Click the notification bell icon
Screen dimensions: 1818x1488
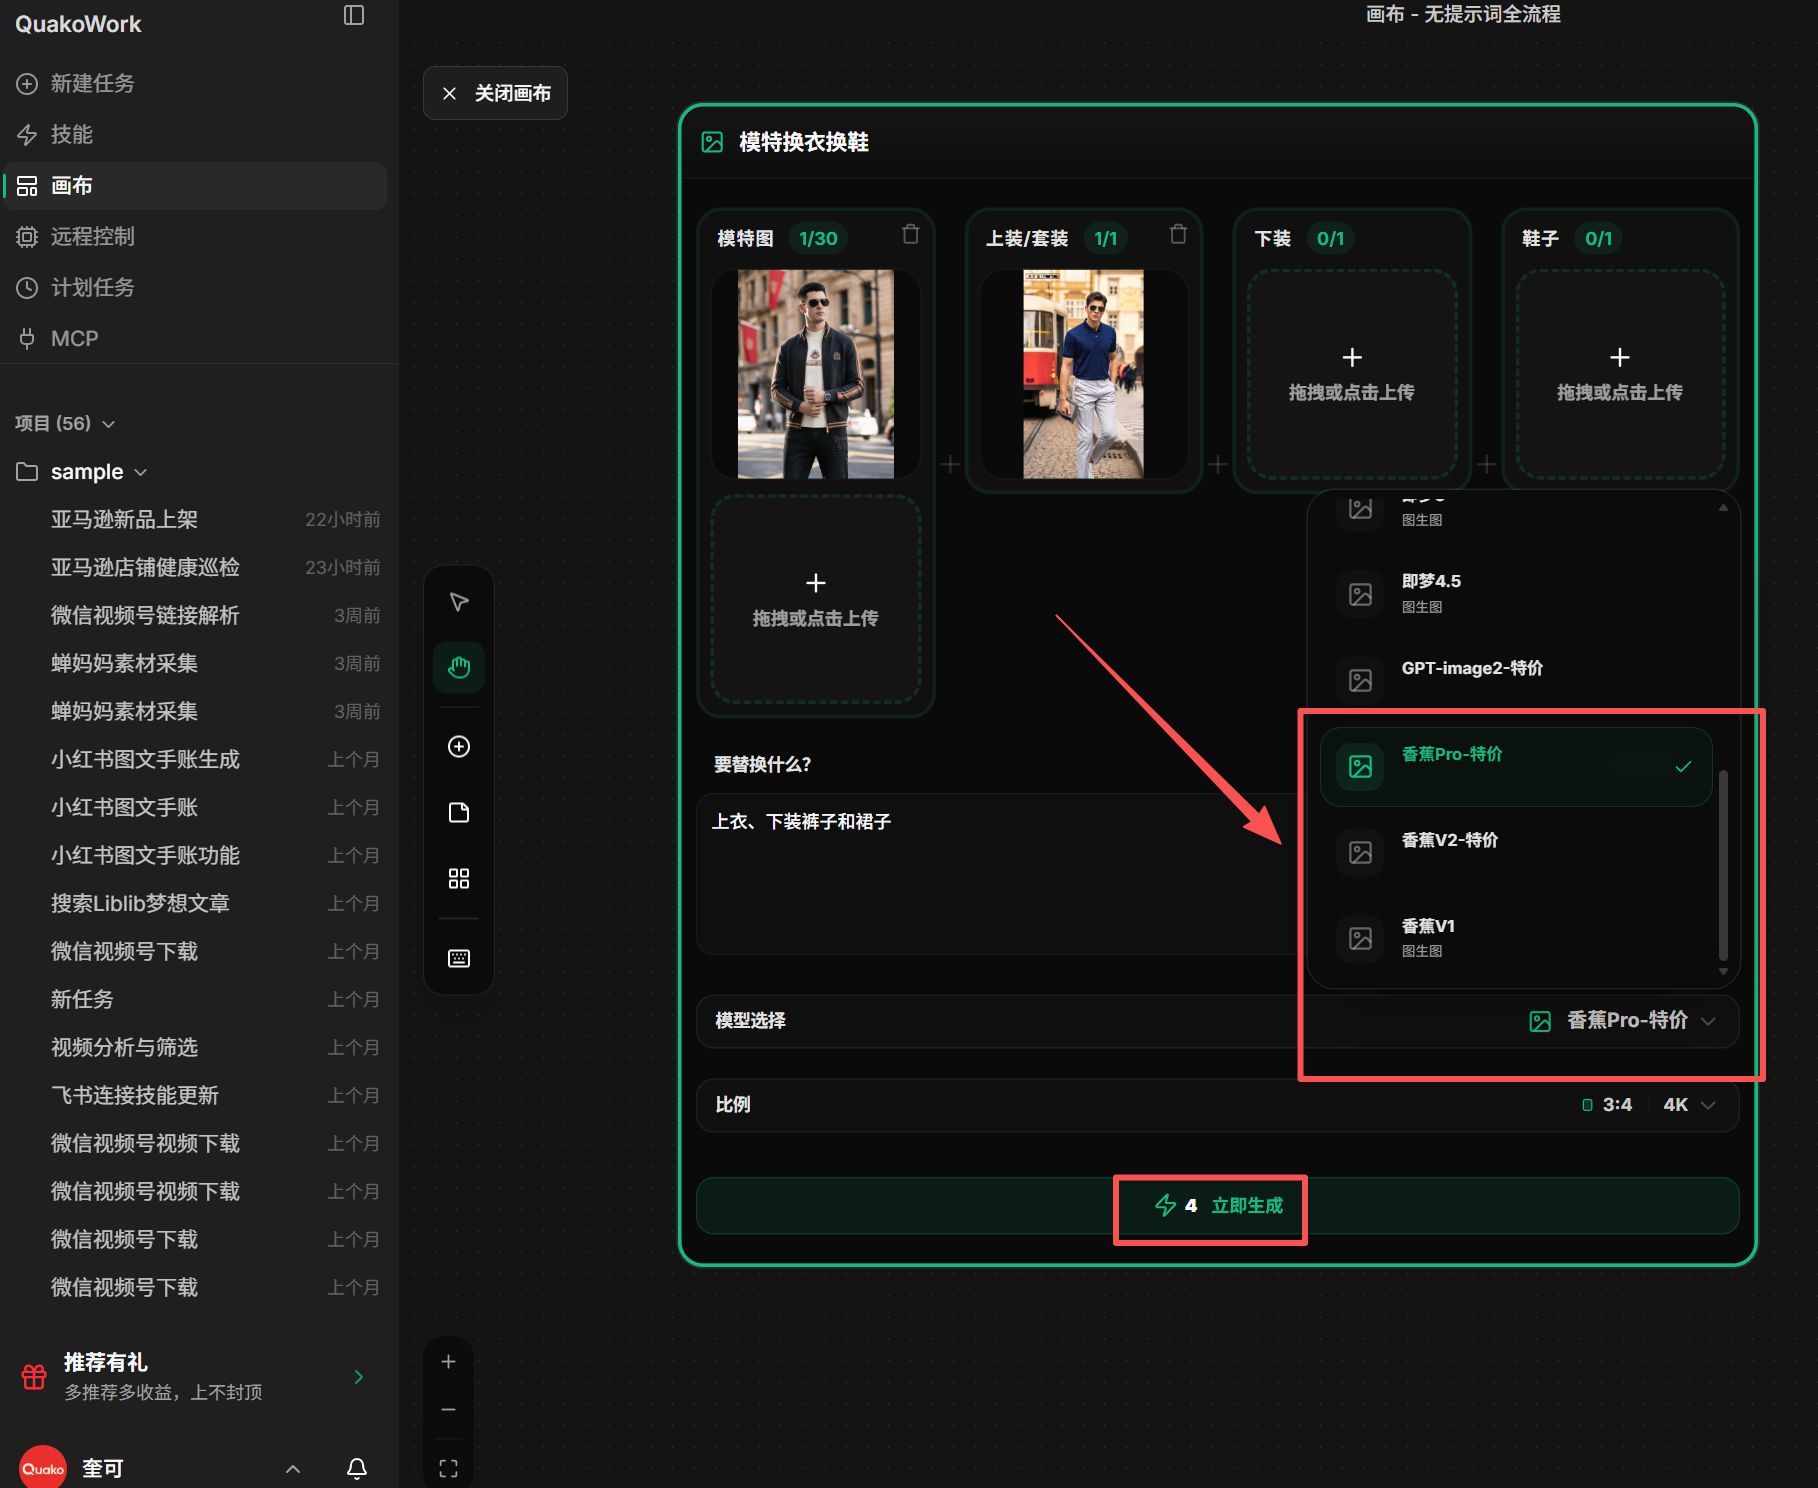(357, 1468)
